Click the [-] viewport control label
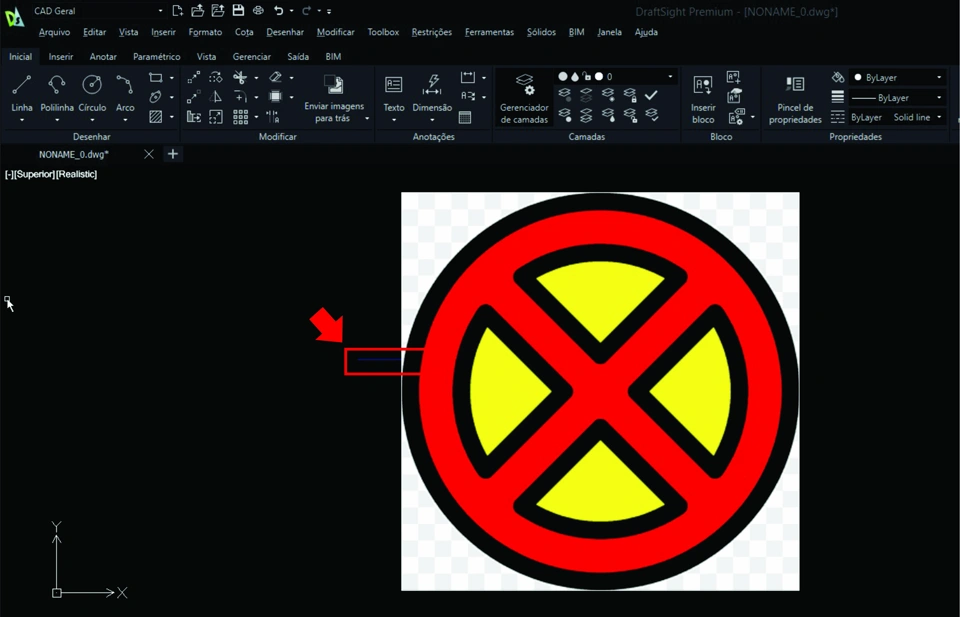This screenshot has width=960, height=617. coord(9,174)
